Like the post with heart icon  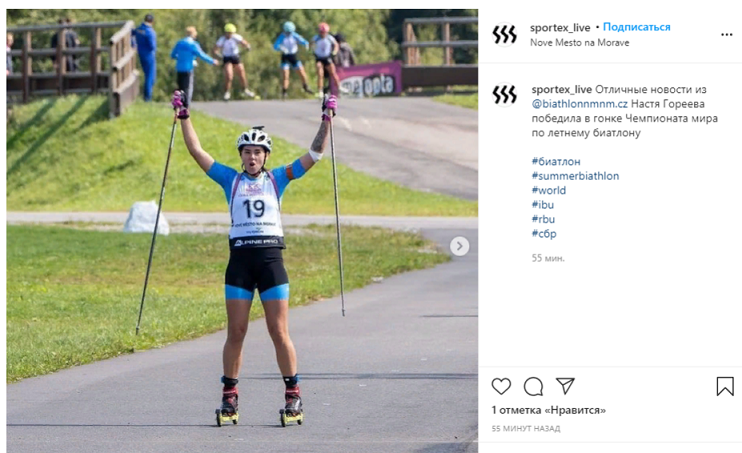point(501,387)
